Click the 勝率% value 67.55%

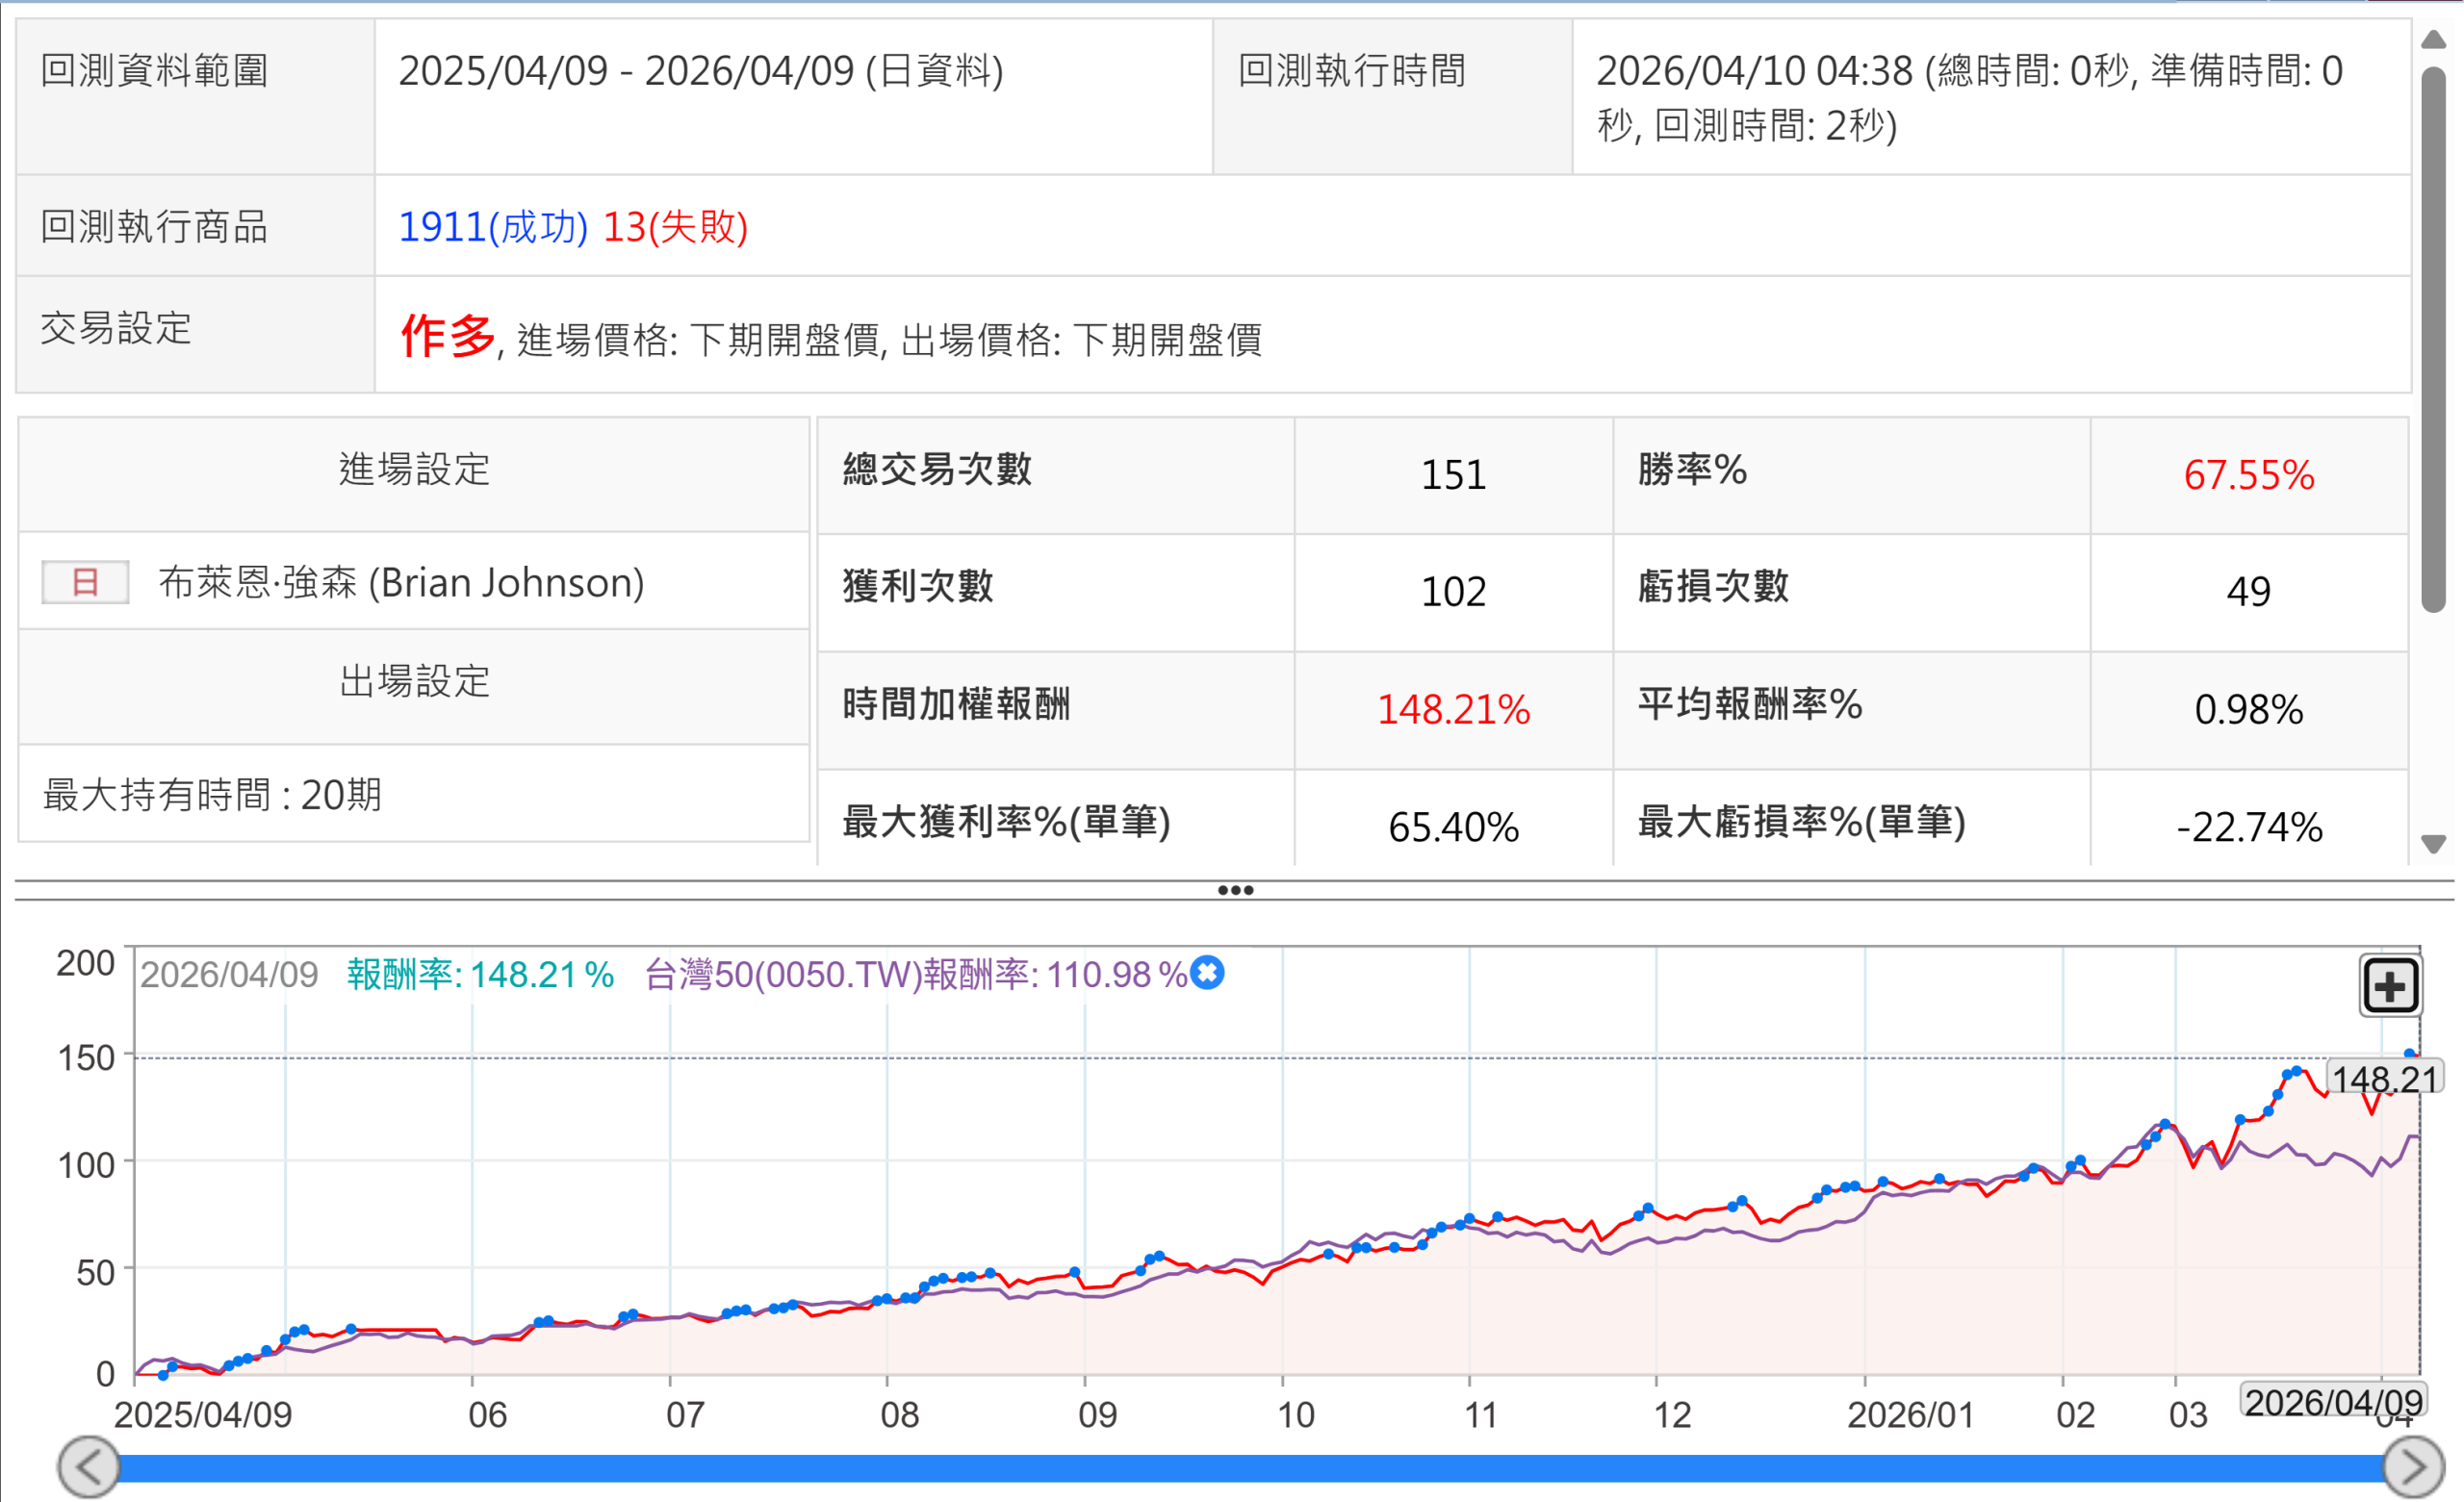[2248, 475]
